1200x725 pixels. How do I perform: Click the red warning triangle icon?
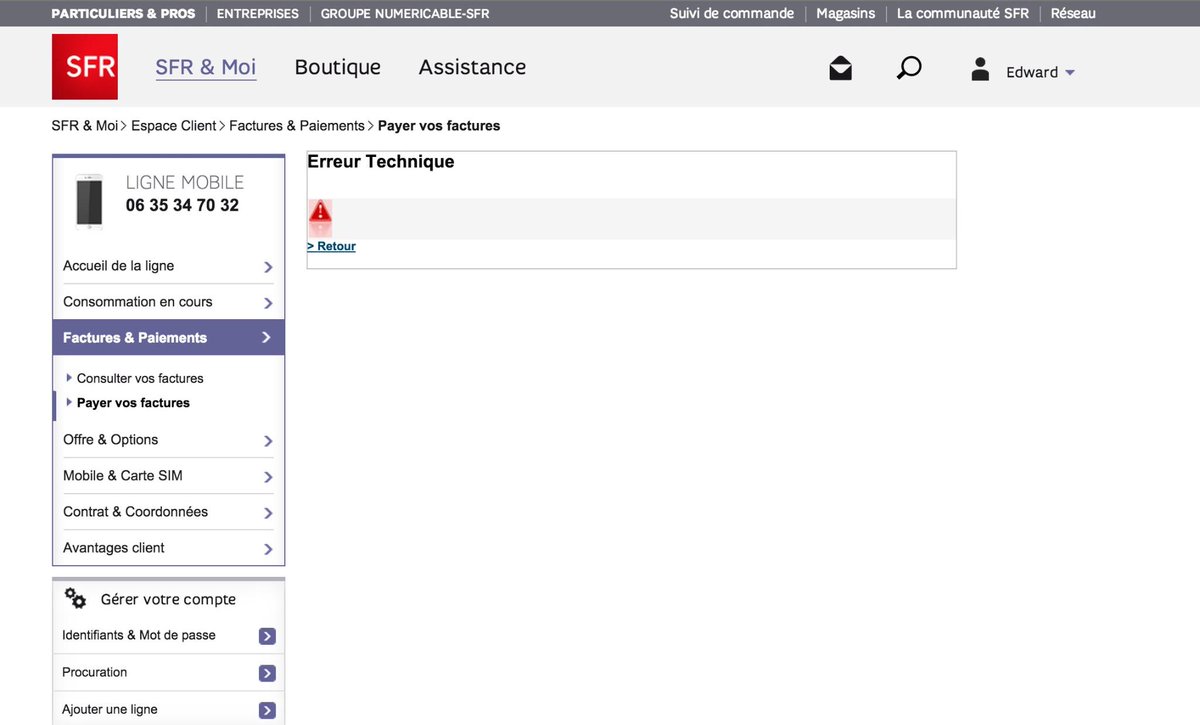pos(320,212)
